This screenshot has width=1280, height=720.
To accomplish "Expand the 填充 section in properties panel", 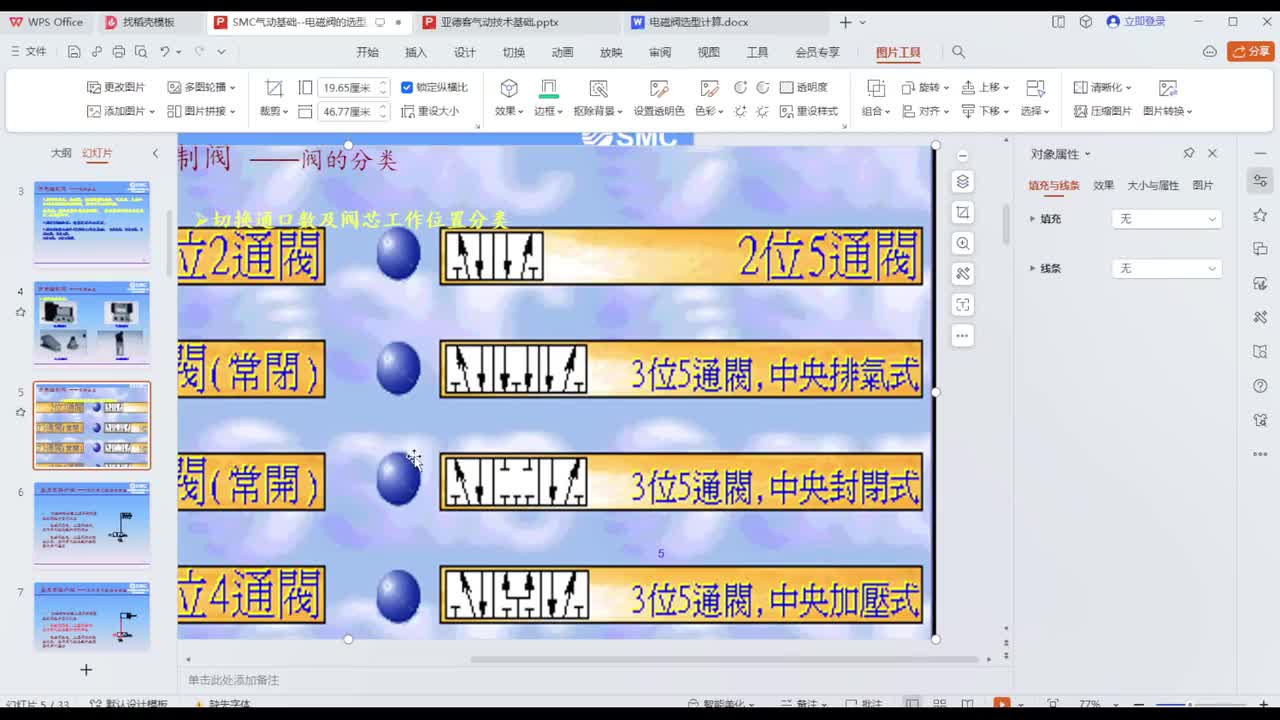I will click(1033, 219).
